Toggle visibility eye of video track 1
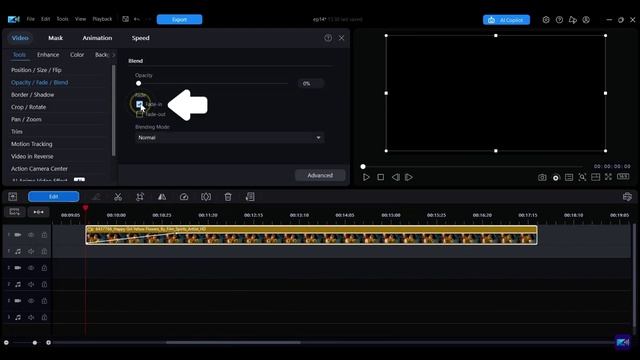The image size is (640, 360). coord(31,235)
